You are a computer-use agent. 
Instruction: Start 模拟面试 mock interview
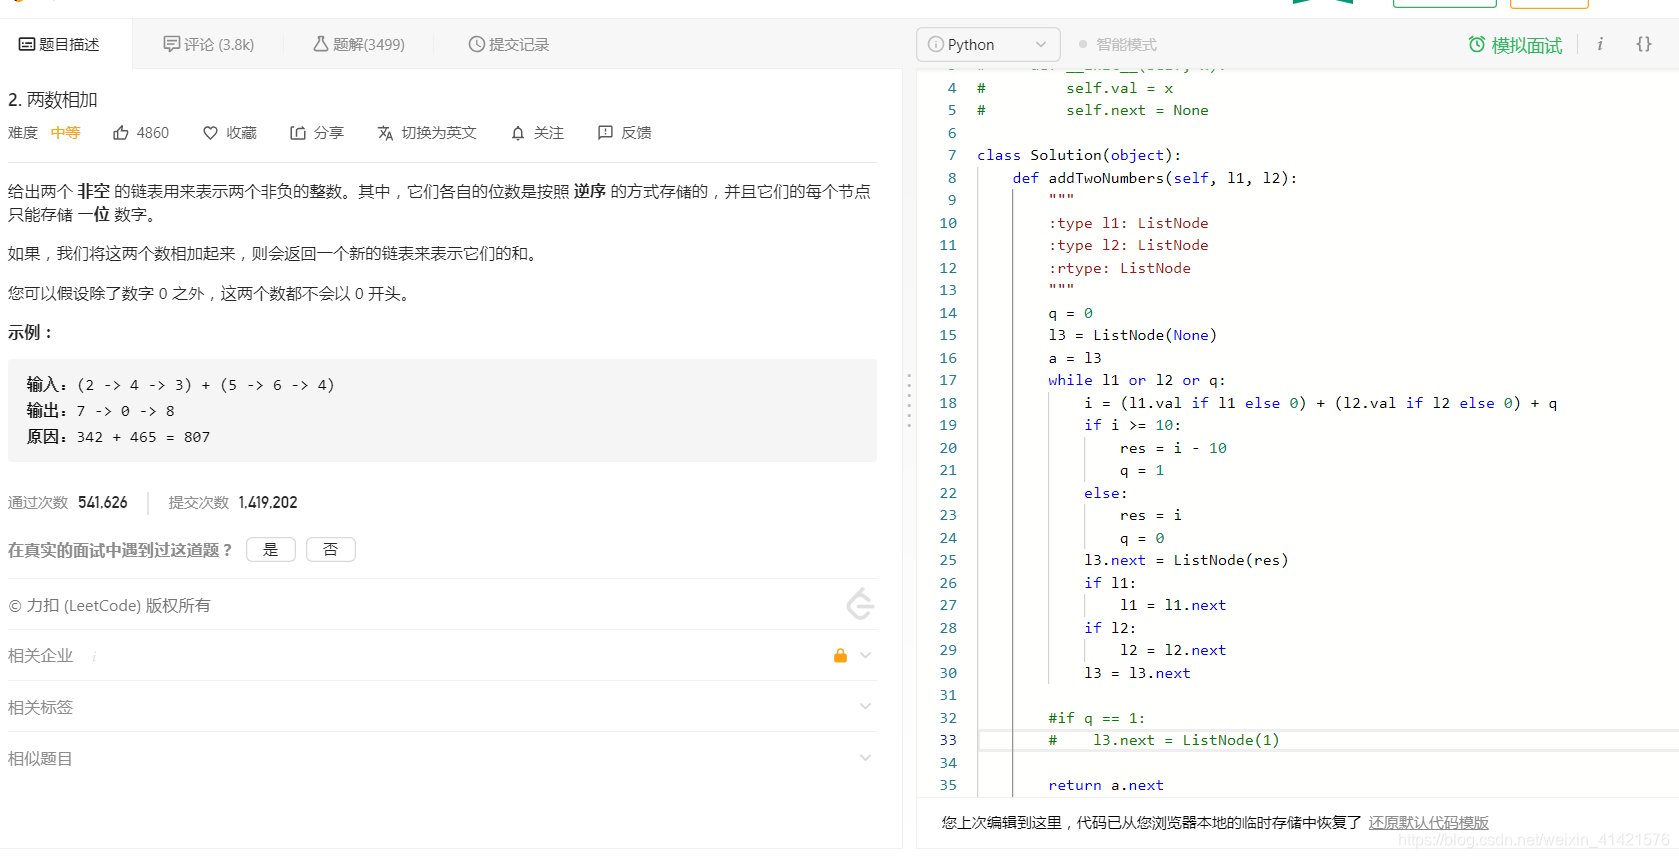(1515, 45)
